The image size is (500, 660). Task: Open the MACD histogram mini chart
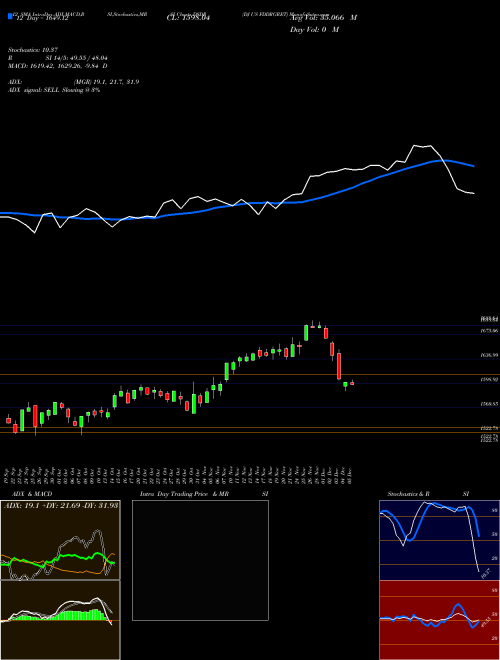point(60,620)
